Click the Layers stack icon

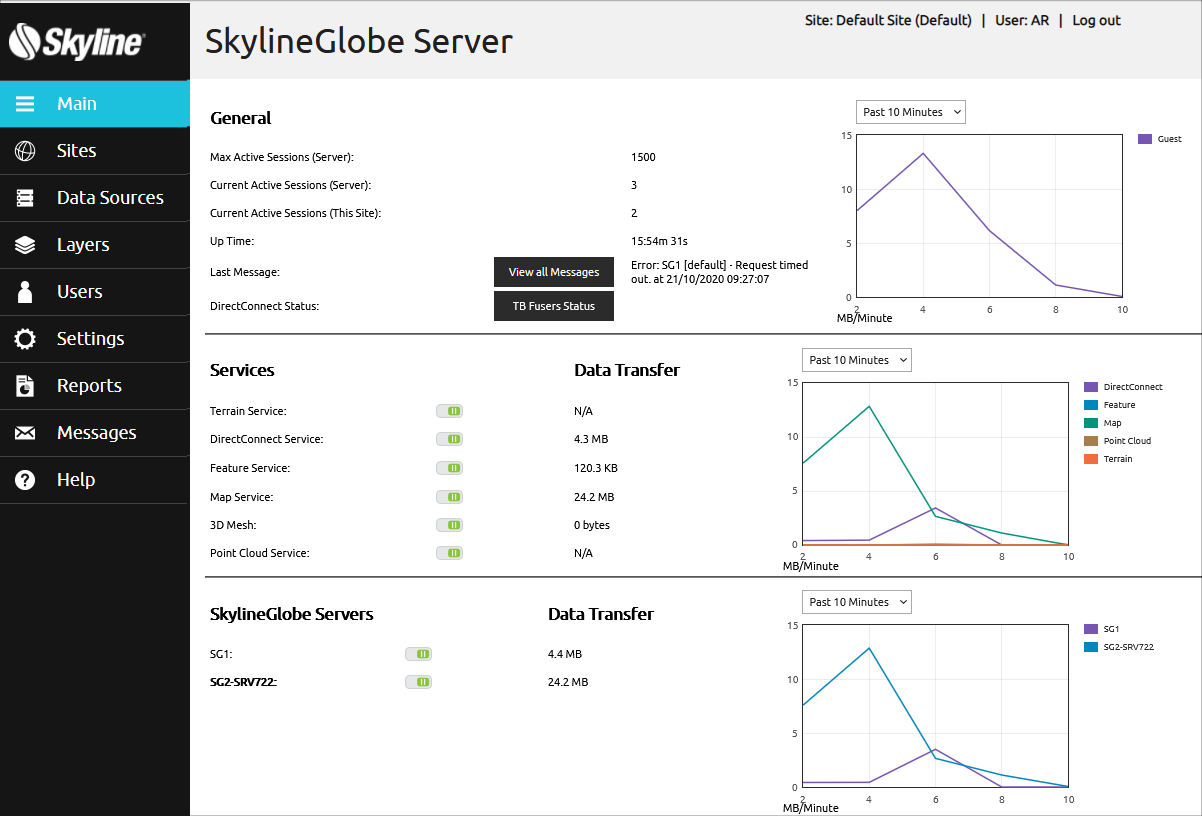(25, 245)
